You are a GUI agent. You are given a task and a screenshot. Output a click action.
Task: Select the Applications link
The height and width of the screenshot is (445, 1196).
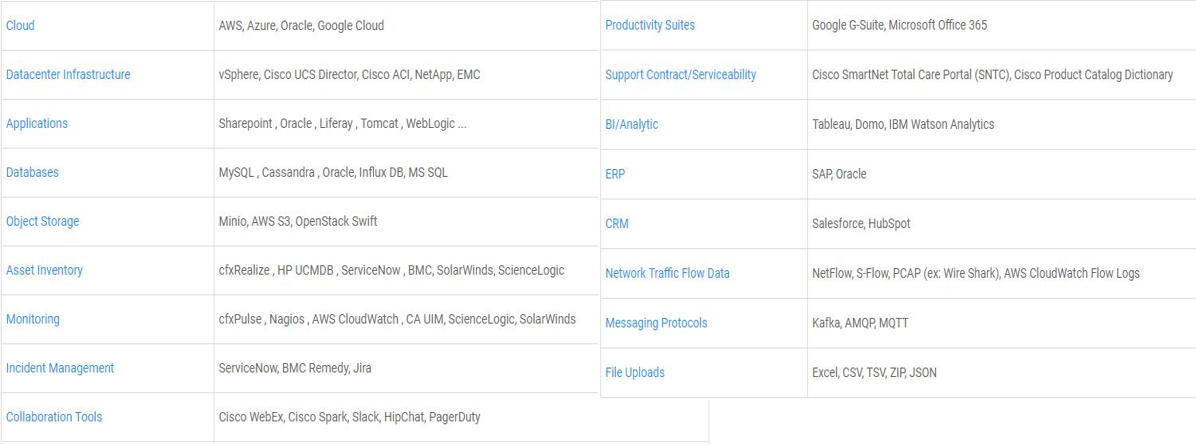coord(37,123)
